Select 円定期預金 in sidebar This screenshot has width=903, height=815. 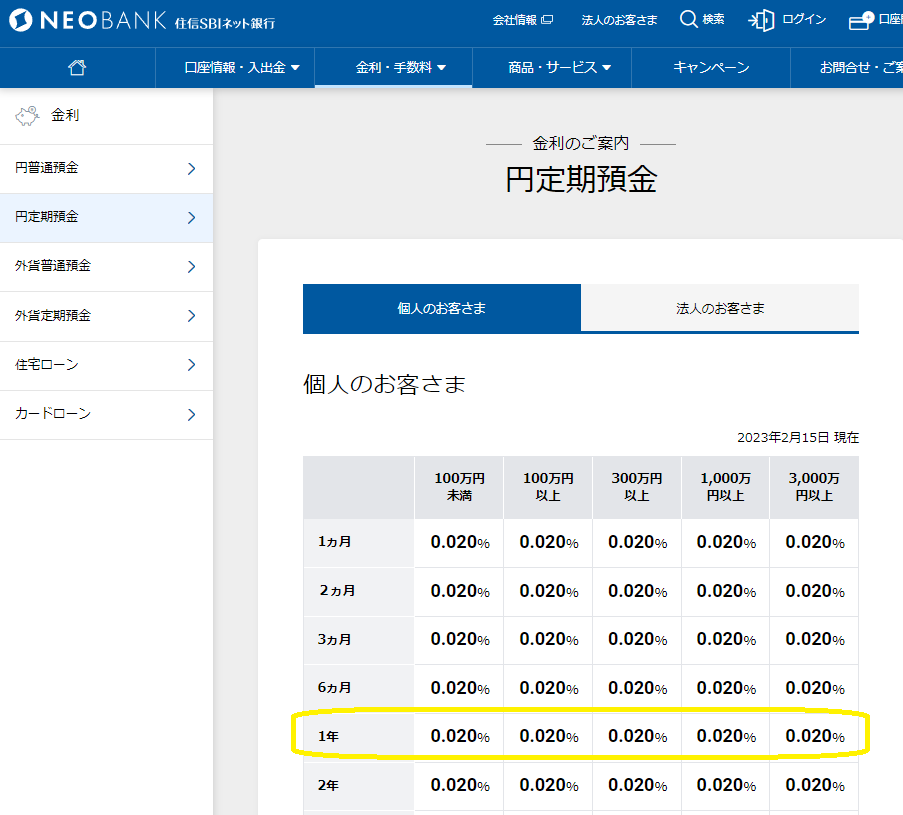point(107,217)
